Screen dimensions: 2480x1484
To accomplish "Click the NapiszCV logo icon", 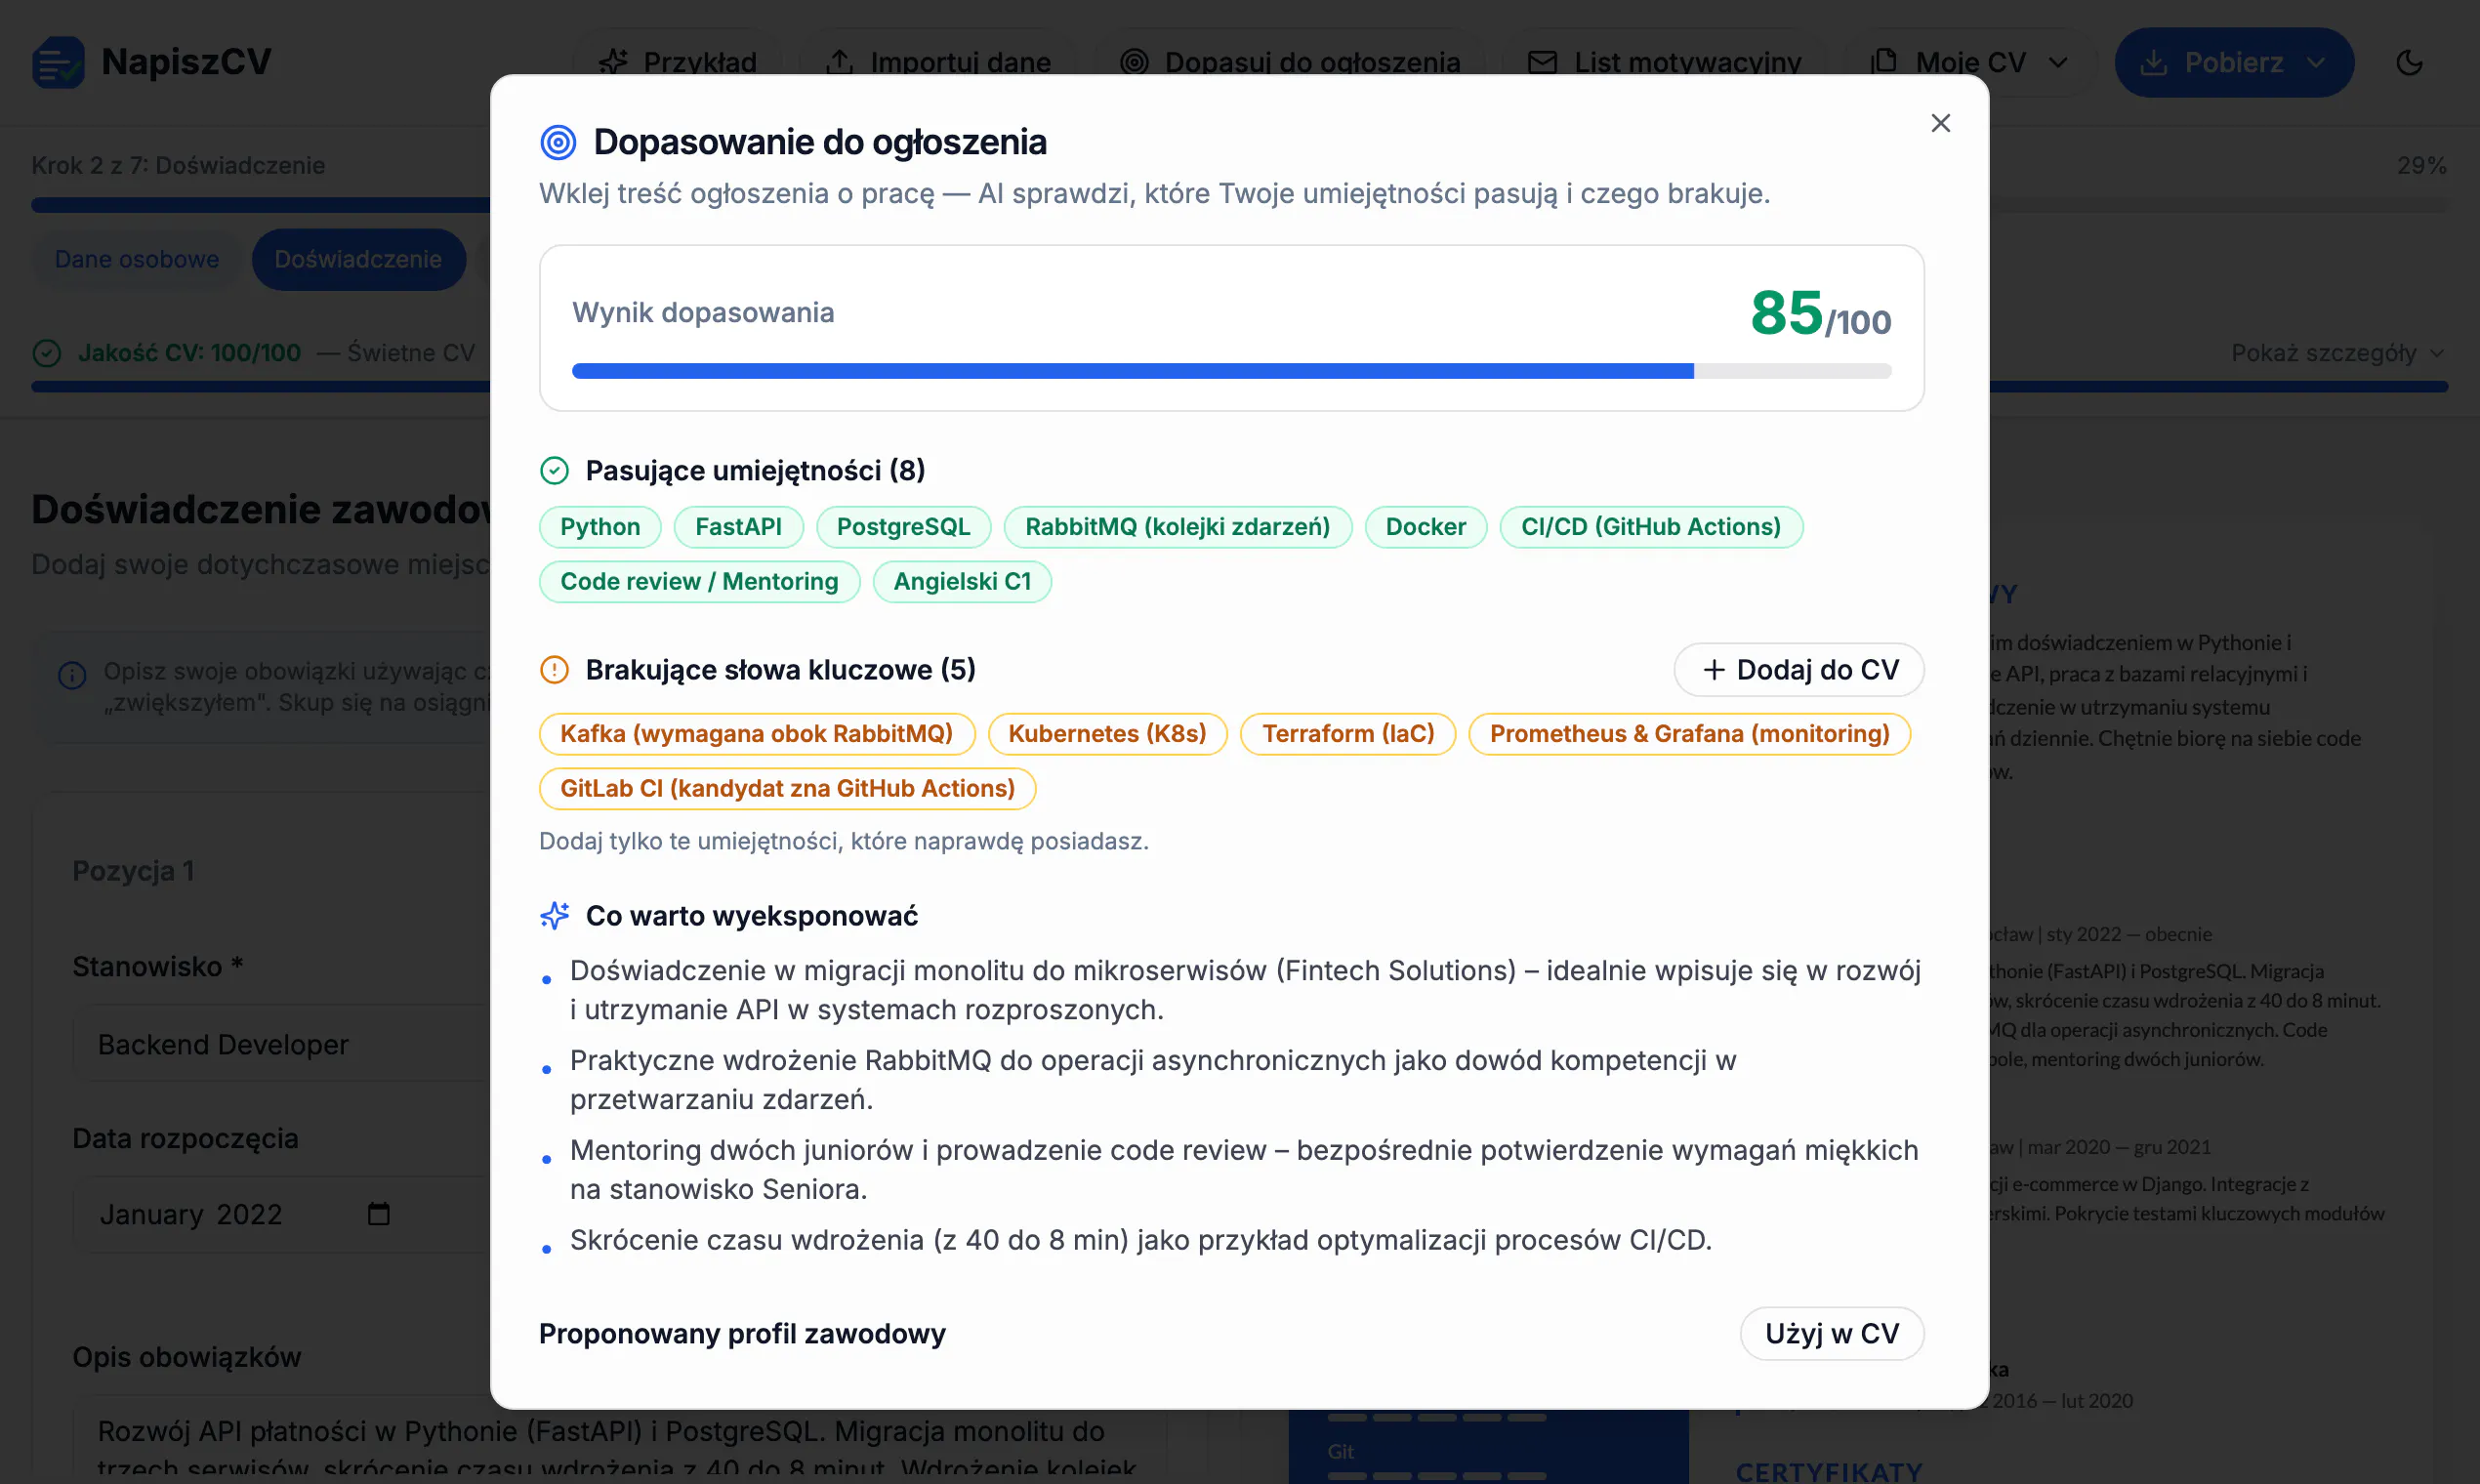I will (58, 62).
